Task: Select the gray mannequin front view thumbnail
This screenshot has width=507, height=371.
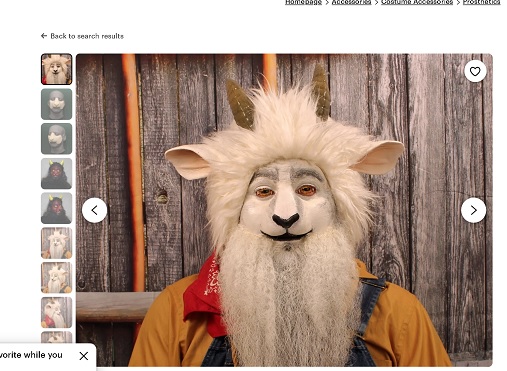Action: pos(57,104)
